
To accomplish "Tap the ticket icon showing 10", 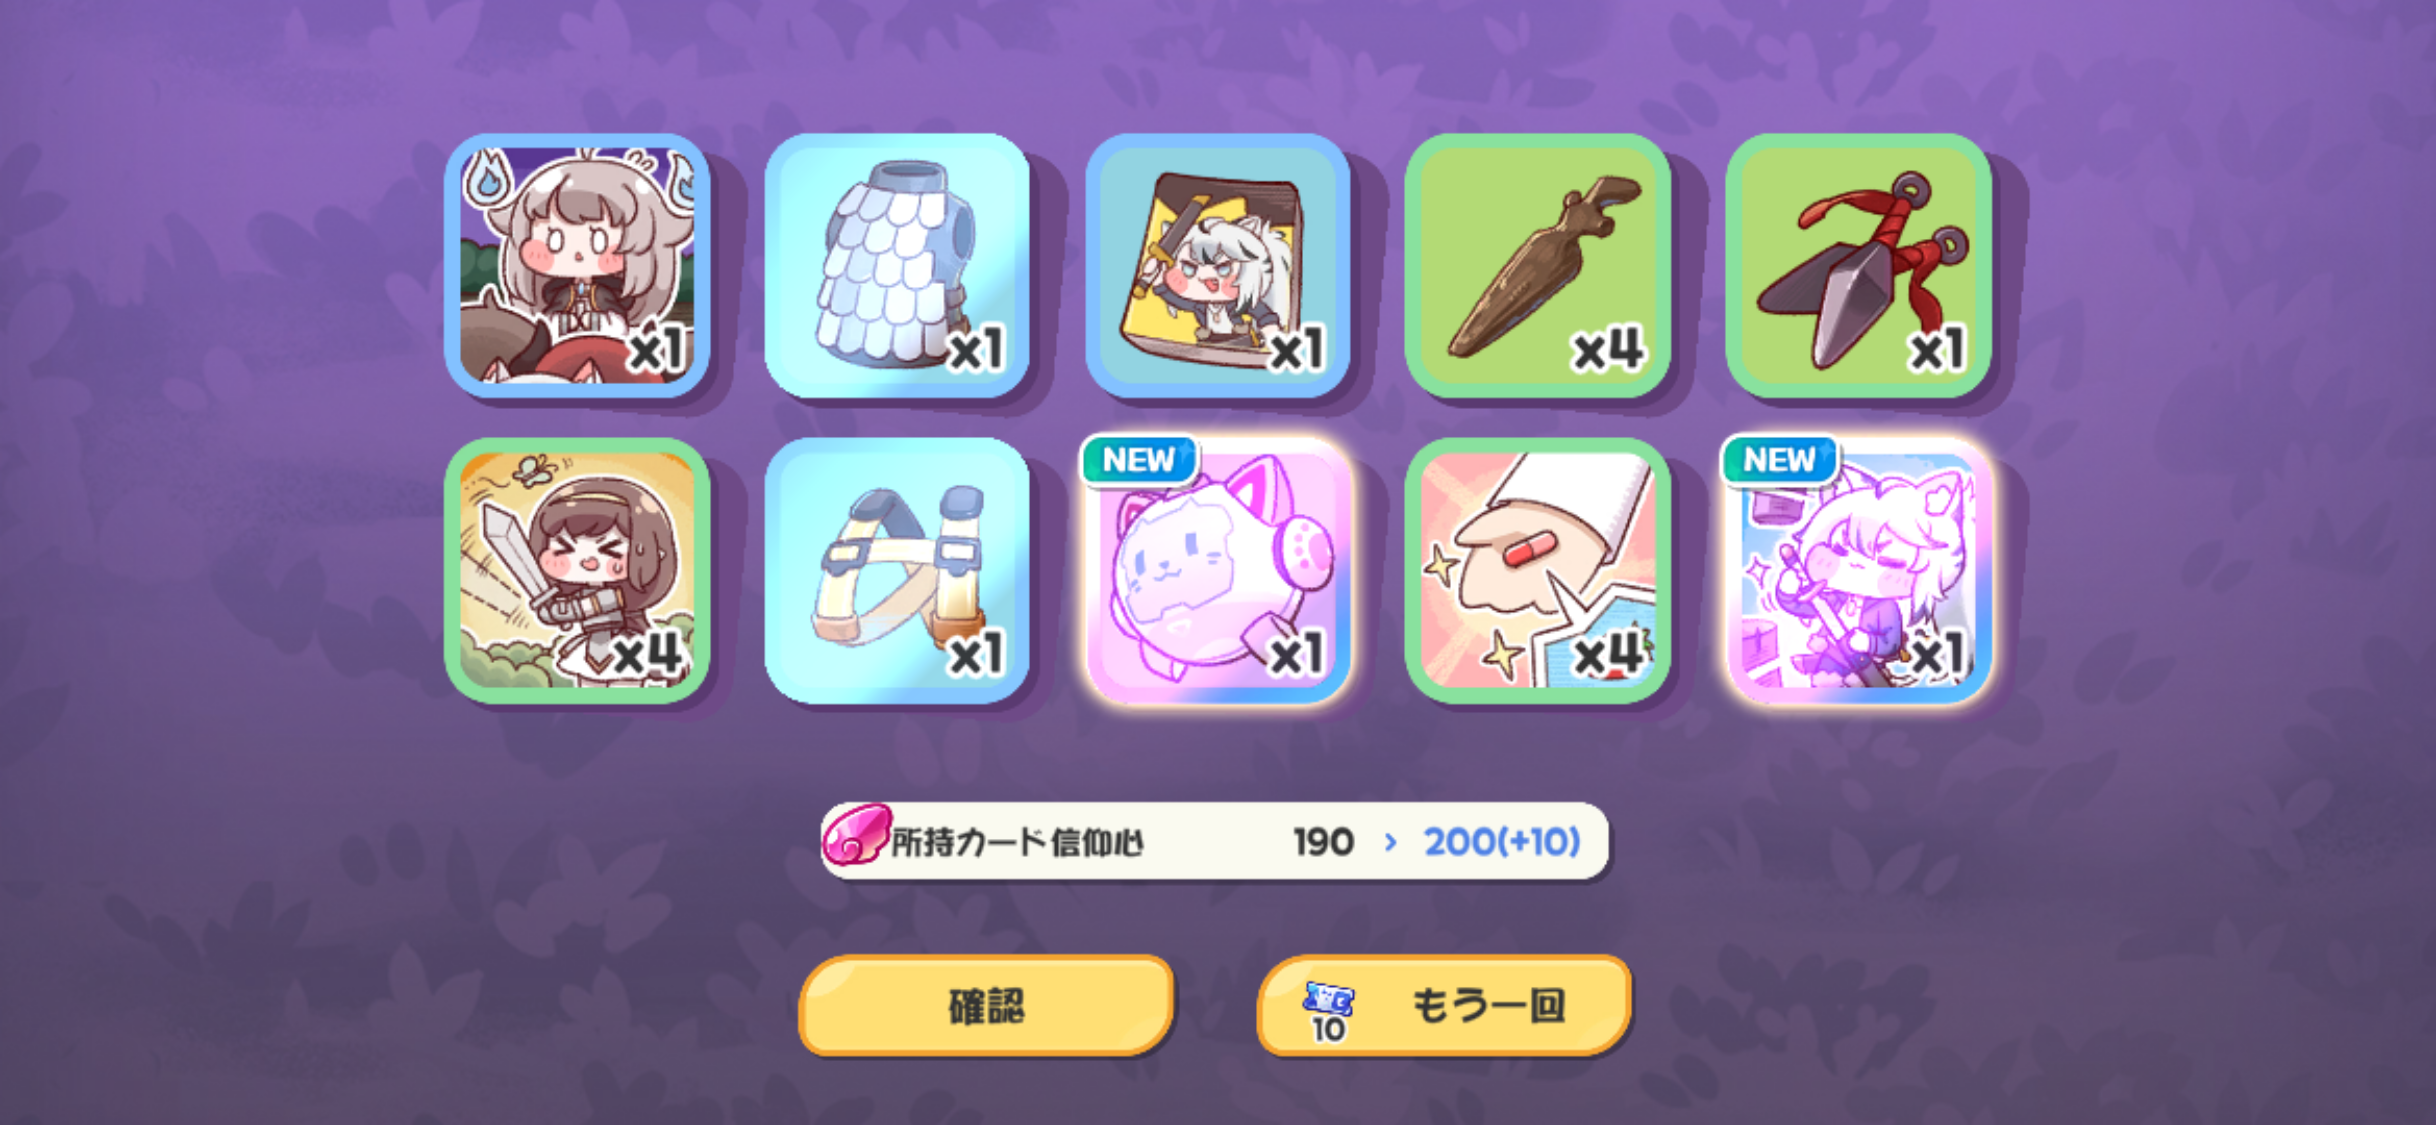I will 1328,1010.
